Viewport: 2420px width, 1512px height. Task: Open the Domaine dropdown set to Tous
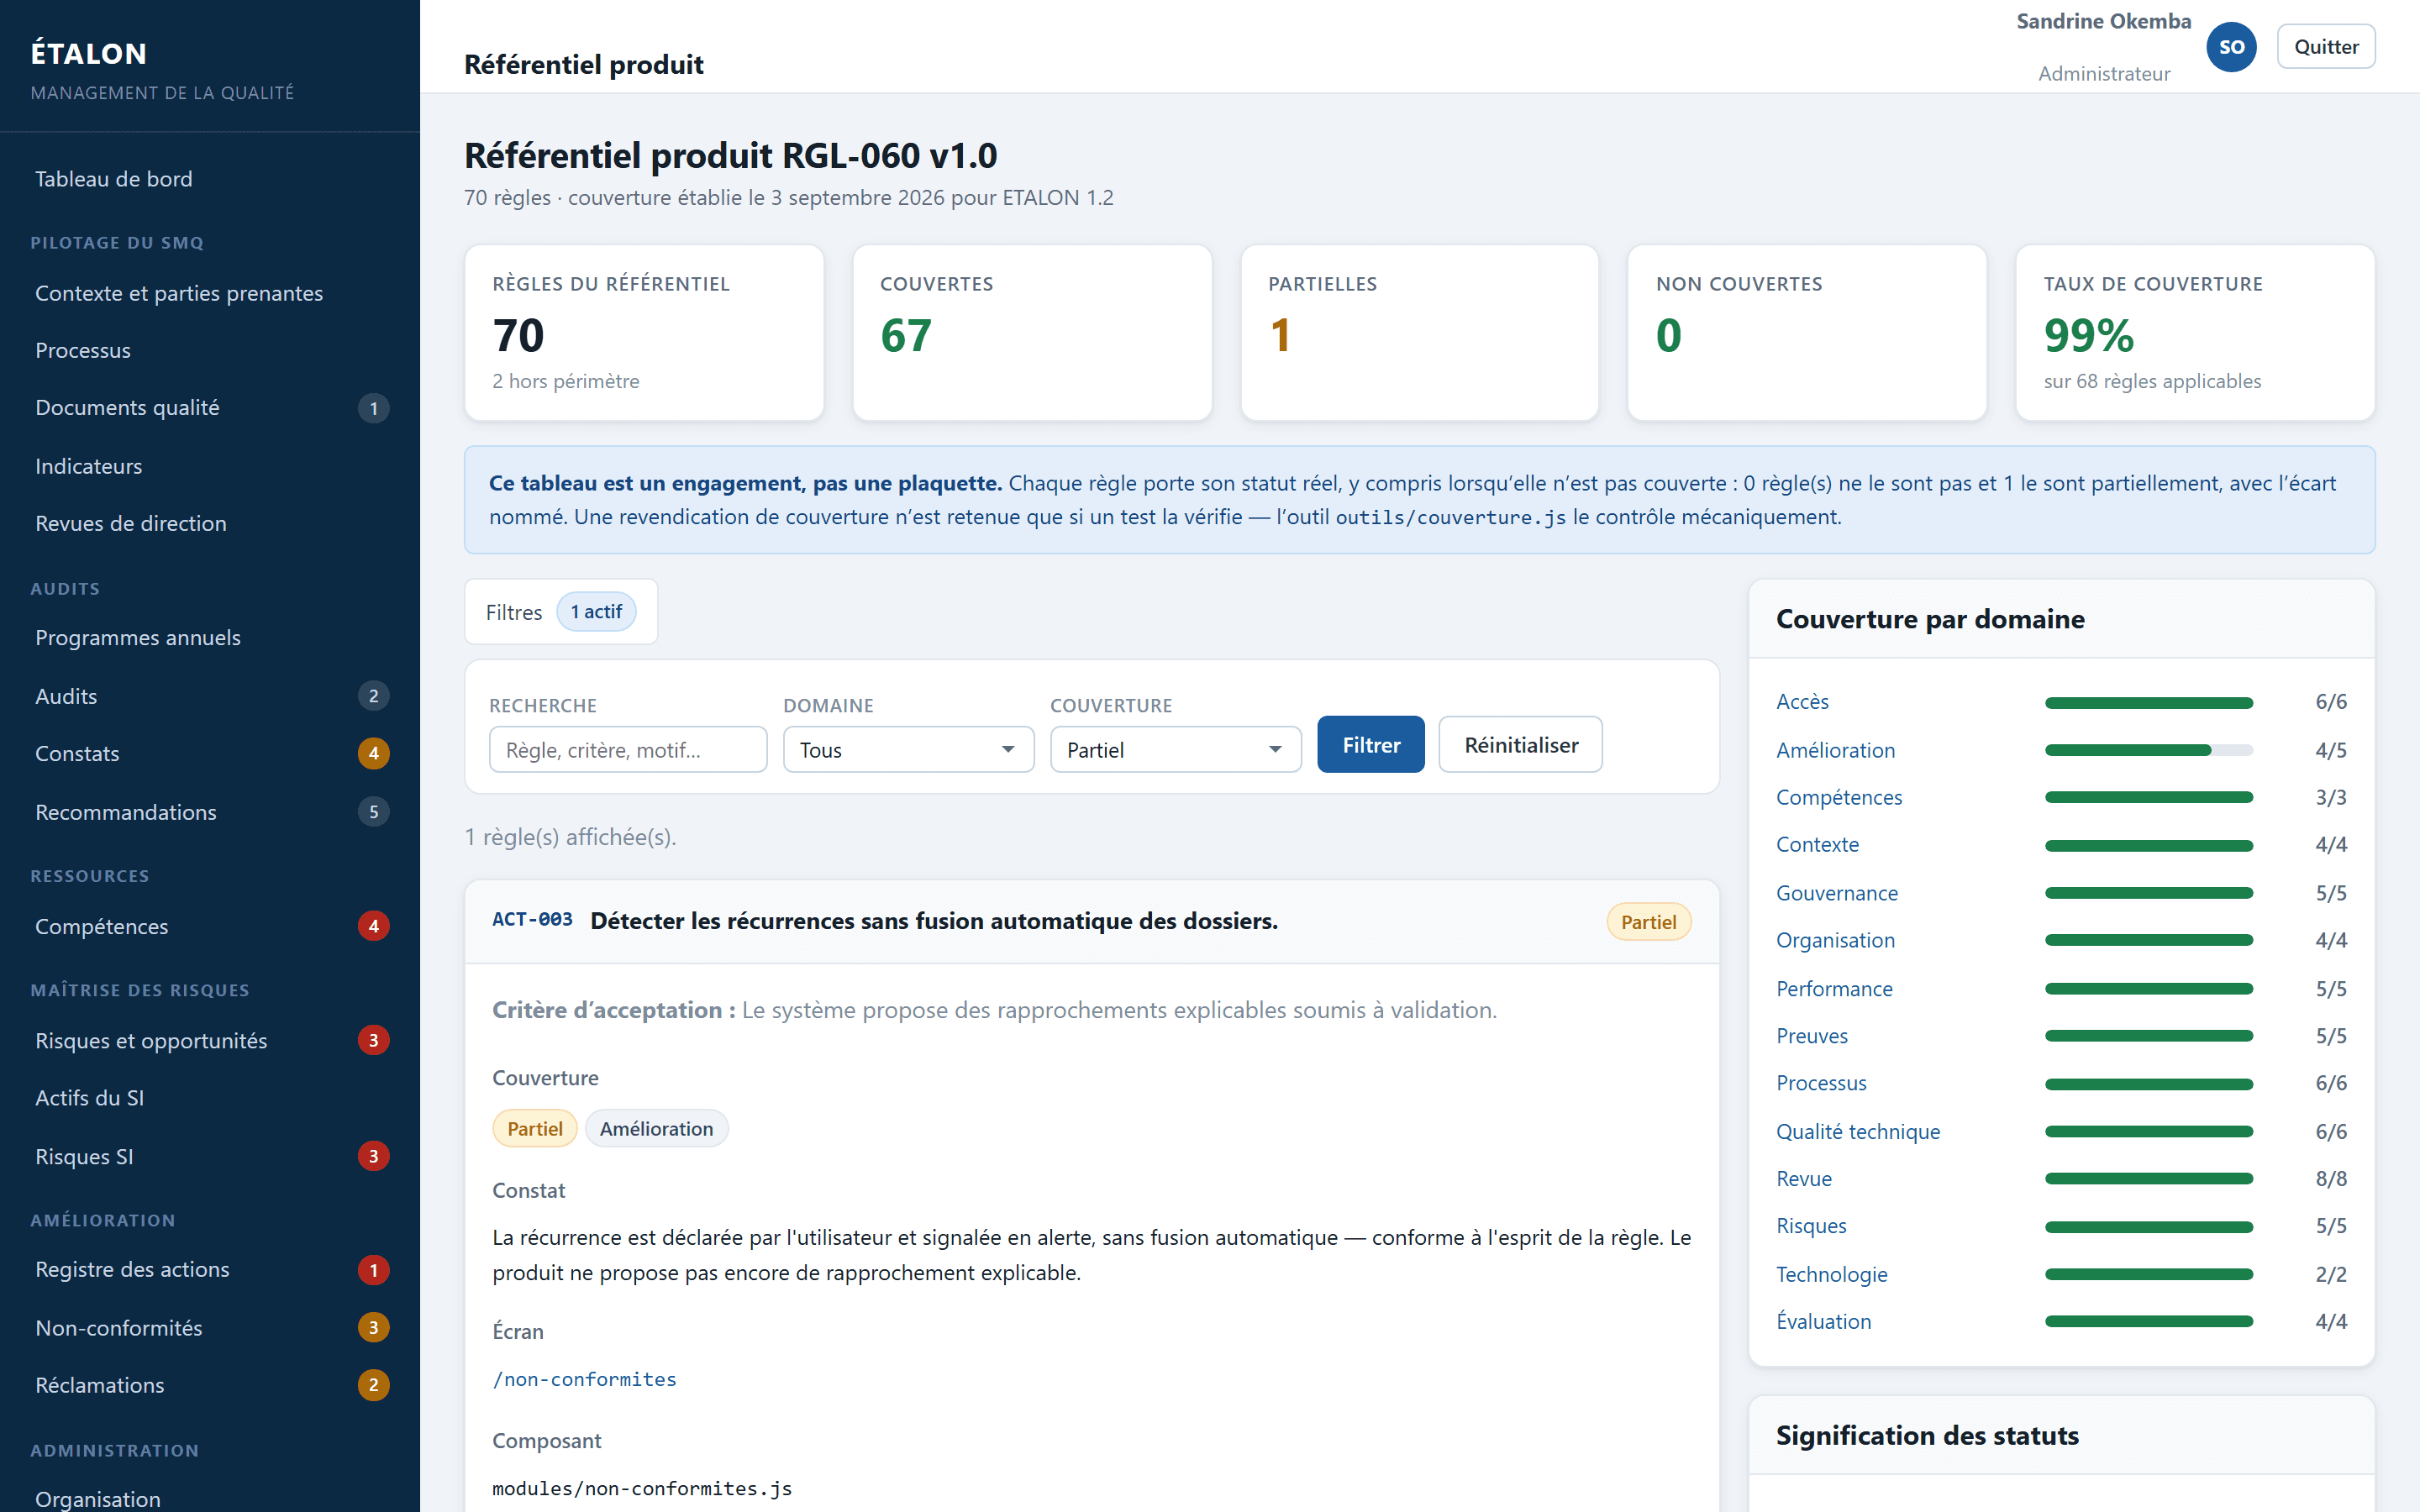tap(908, 750)
